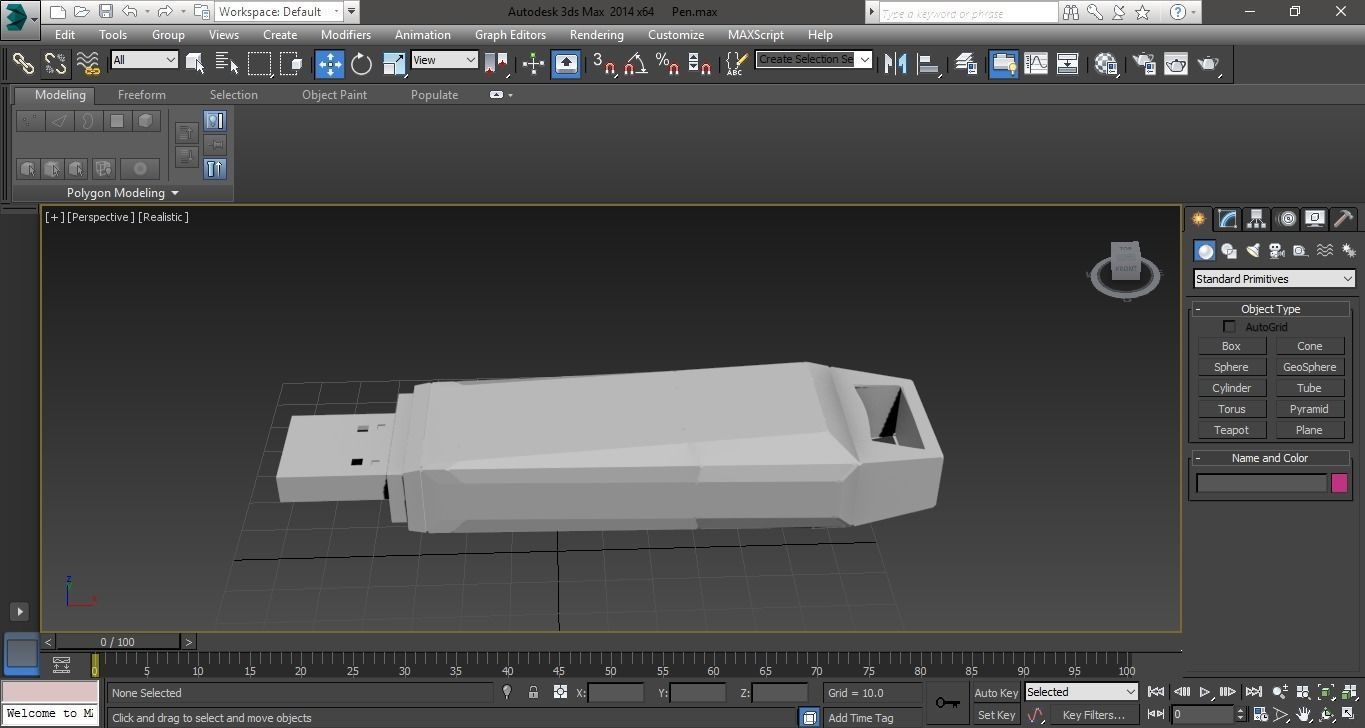Enable the AutoGrid checkbox
Screen dimensions: 1365x728
[x=1229, y=327]
